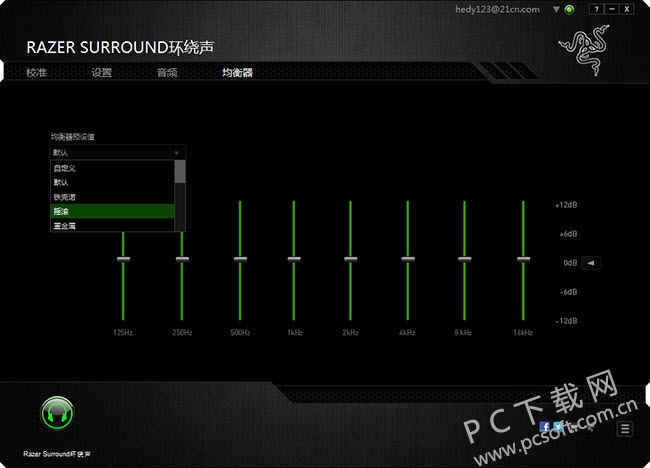Click the -12dB scale label
The height and width of the screenshot is (468, 650).
[567, 321]
